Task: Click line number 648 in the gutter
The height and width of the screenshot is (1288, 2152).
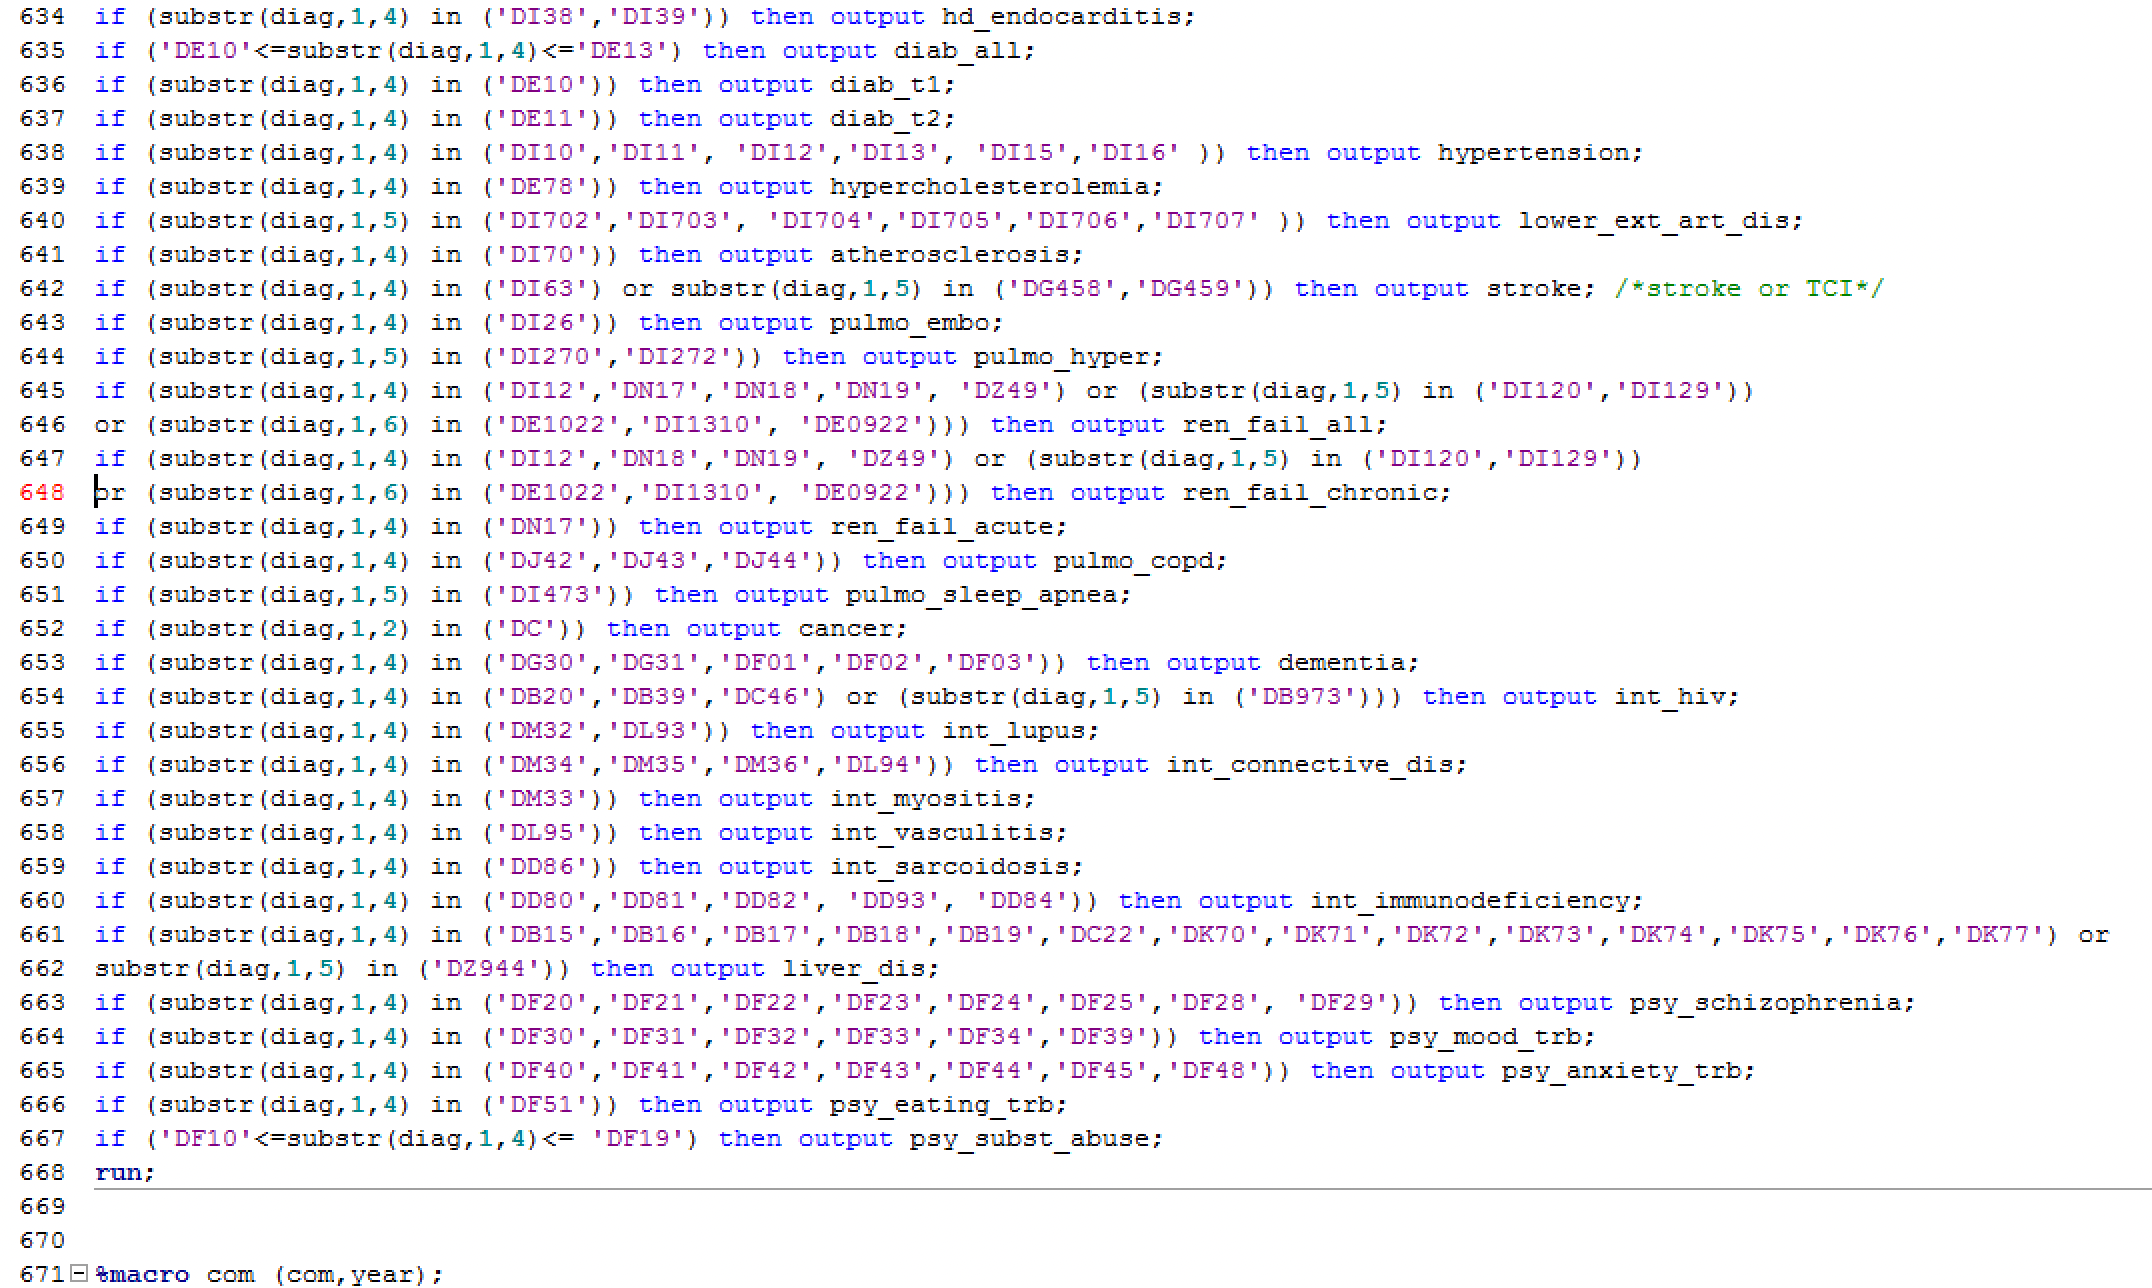Action: tap(42, 493)
